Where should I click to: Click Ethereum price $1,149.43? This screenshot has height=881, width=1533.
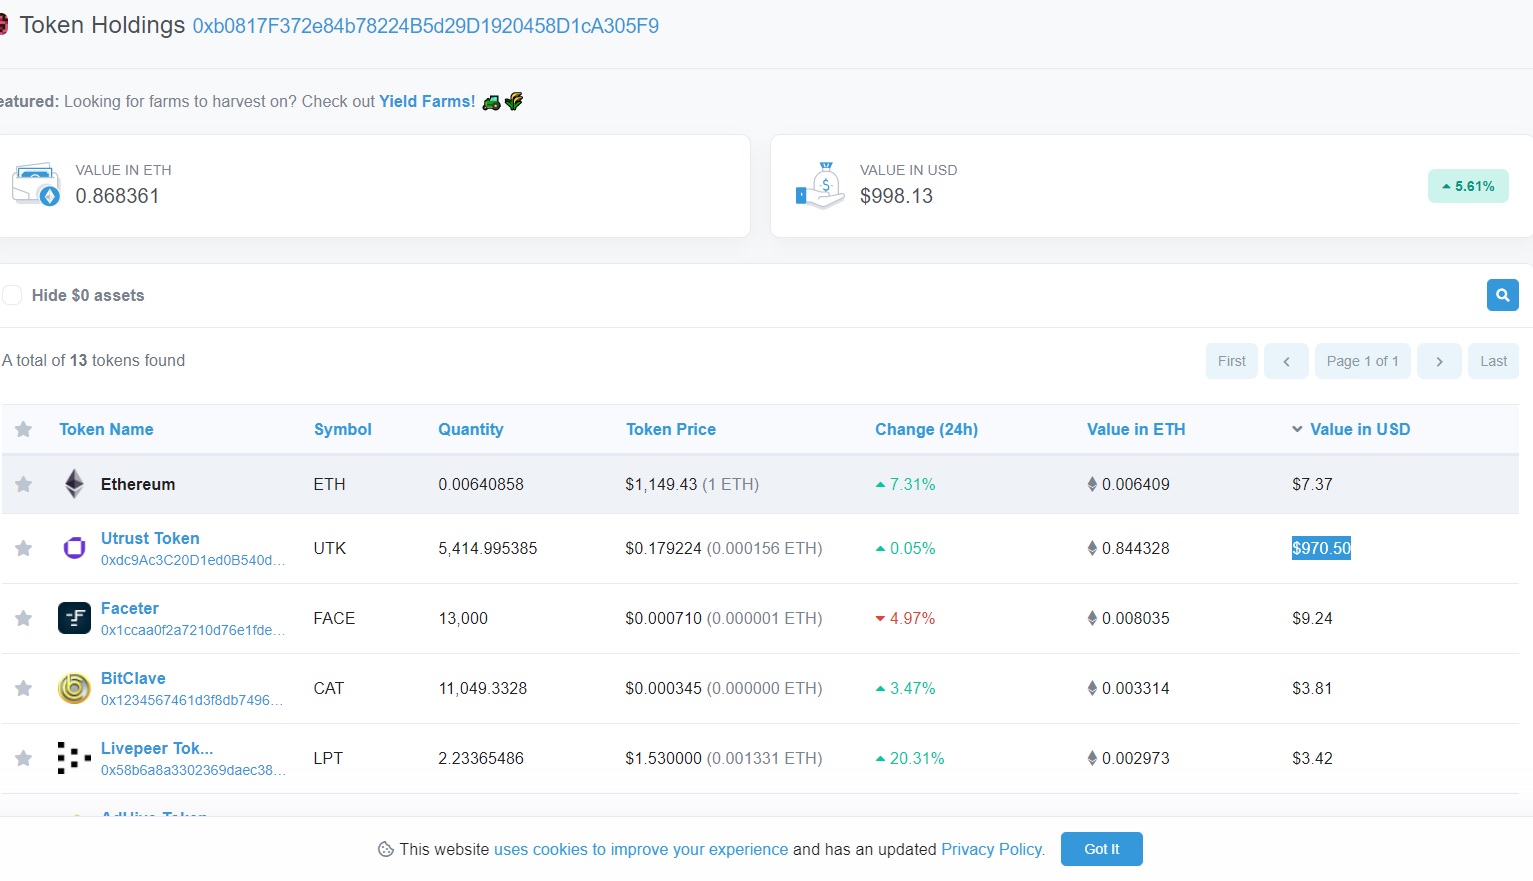coord(661,484)
